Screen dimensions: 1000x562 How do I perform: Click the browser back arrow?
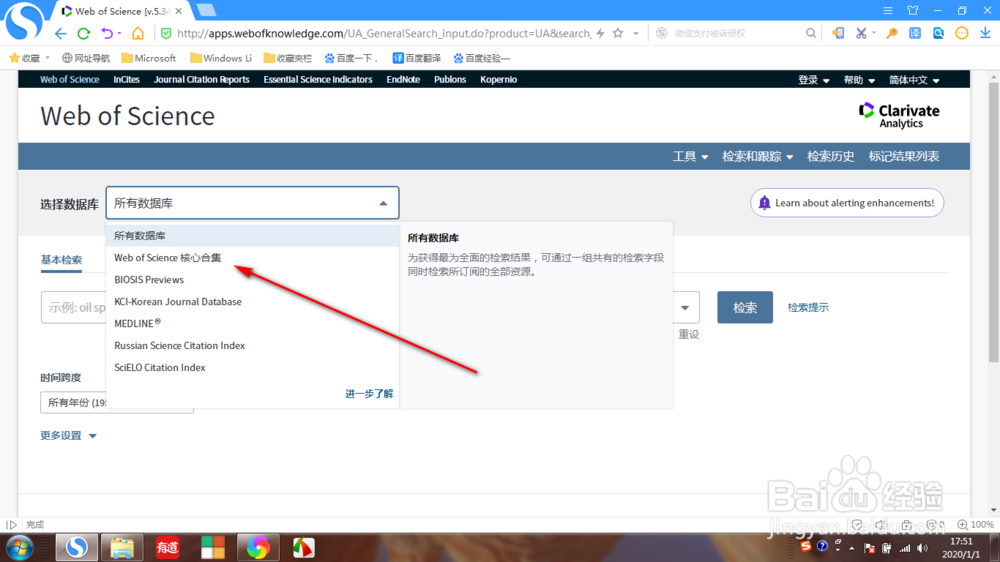click(60, 33)
